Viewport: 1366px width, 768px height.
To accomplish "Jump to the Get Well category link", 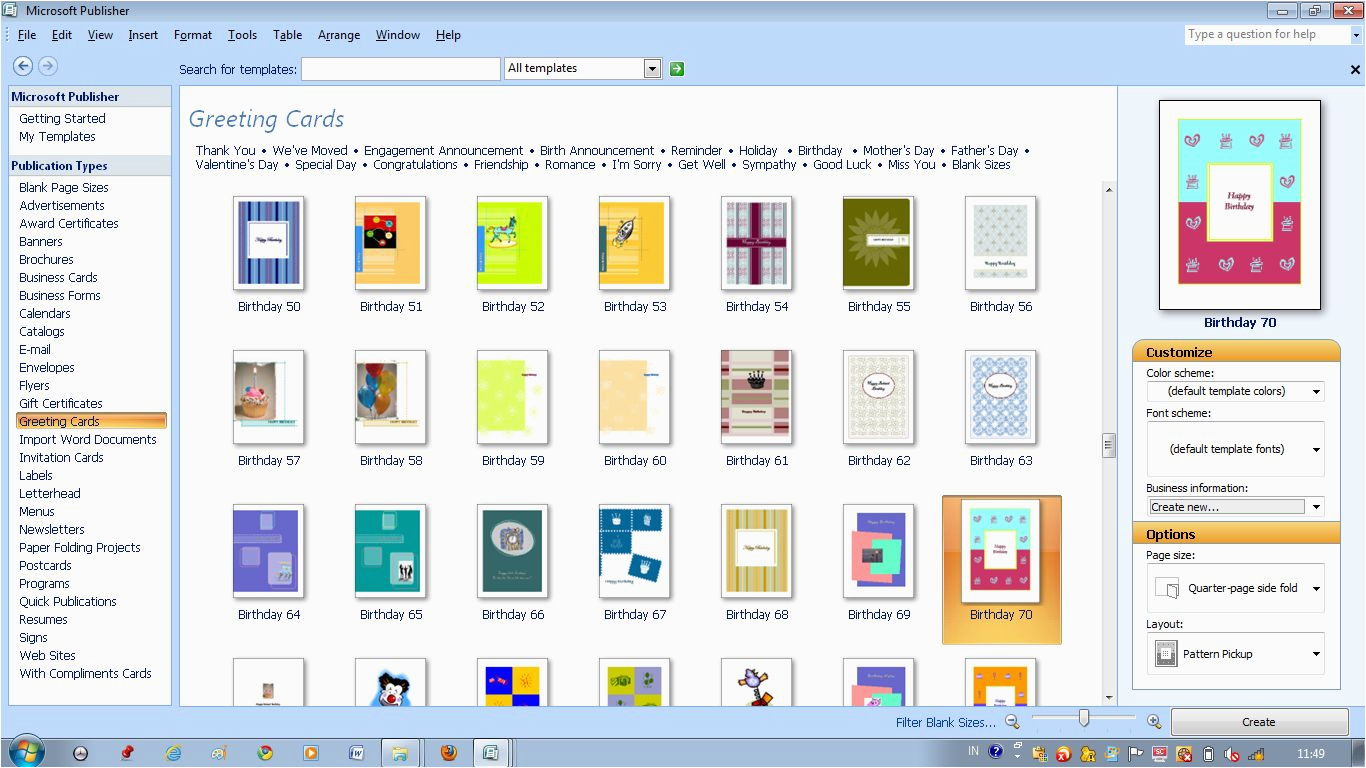I will tap(702, 165).
